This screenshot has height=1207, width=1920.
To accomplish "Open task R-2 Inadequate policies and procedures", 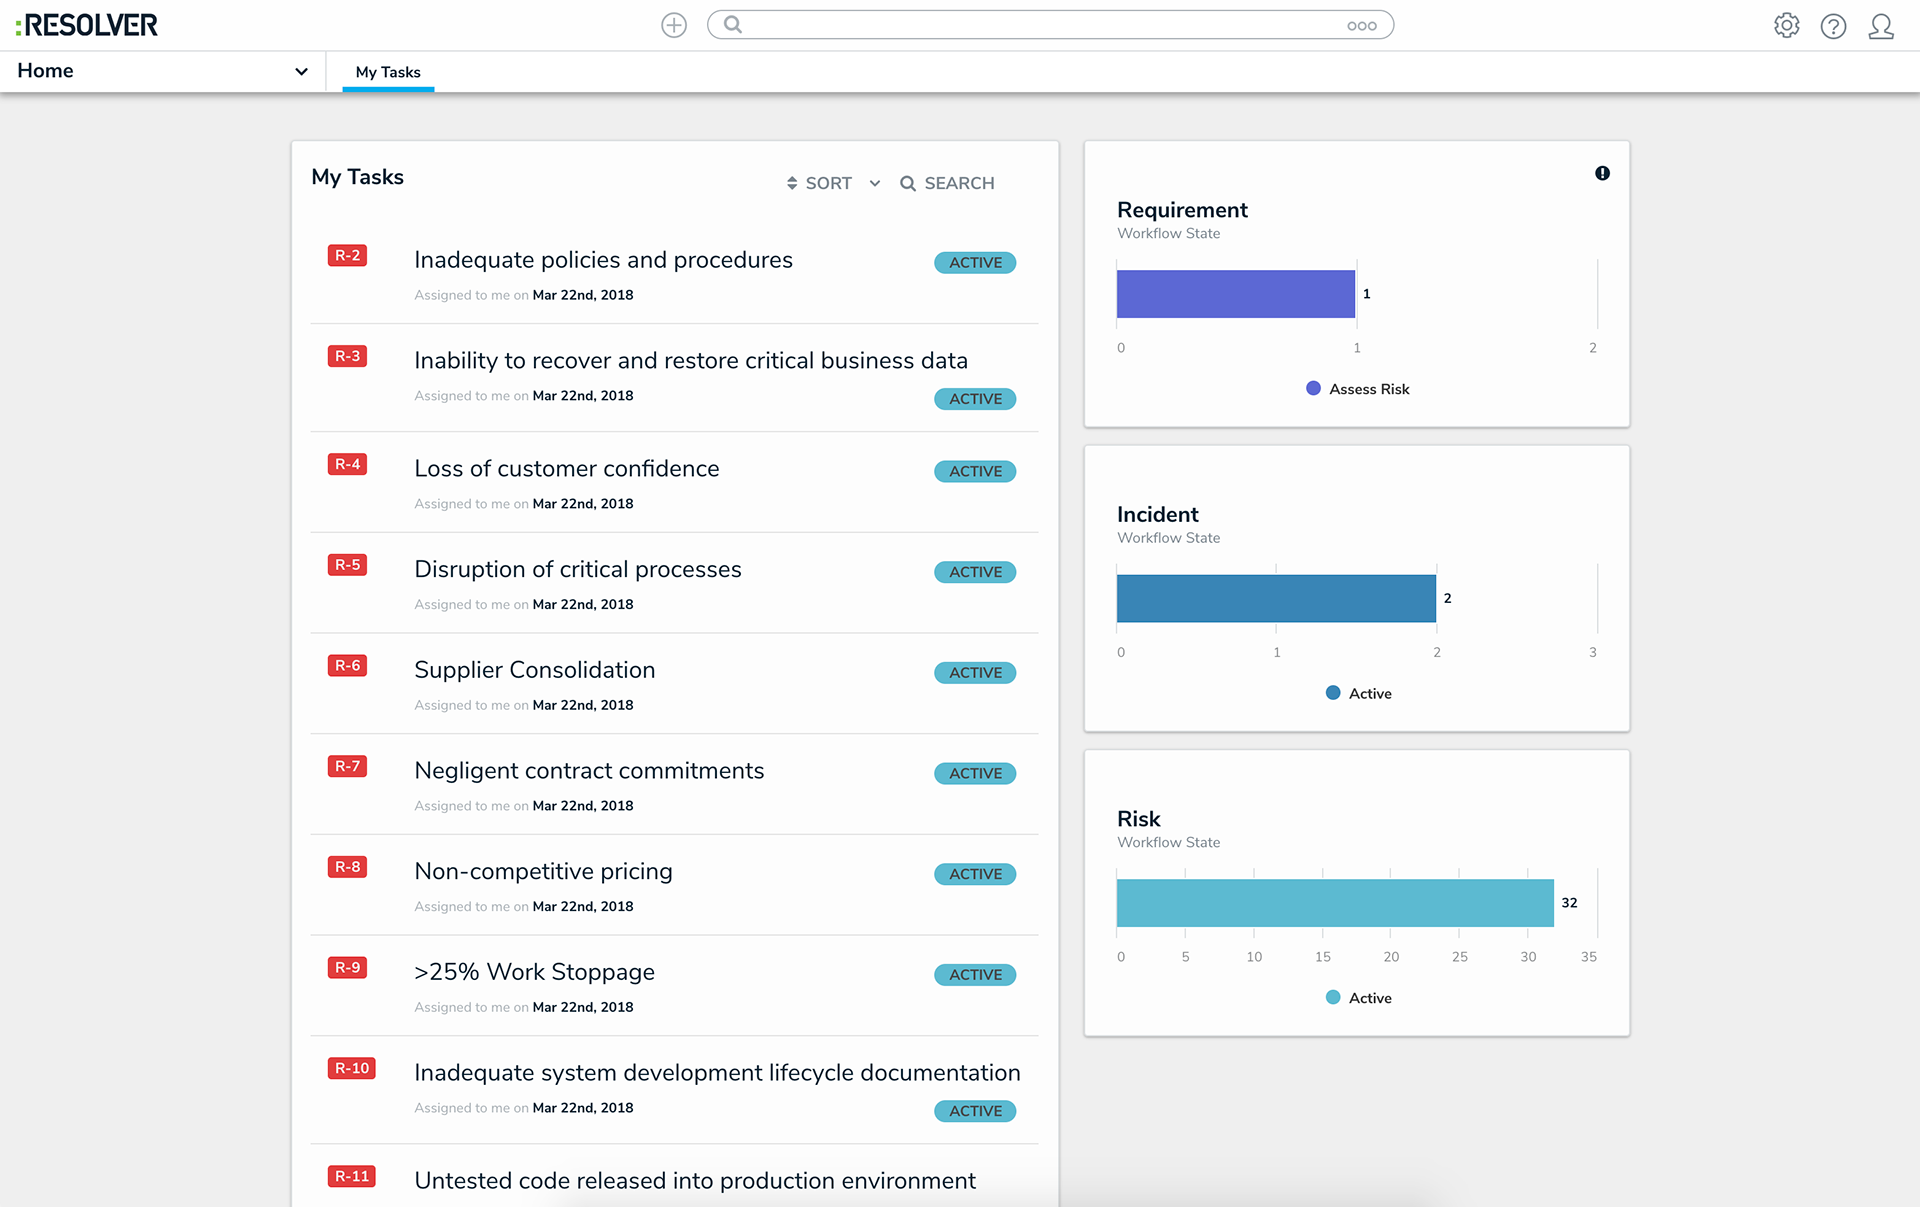I will [x=603, y=260].
